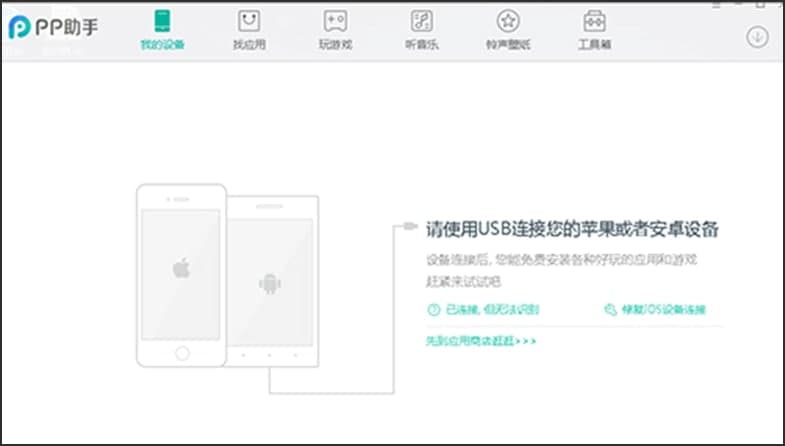785x446 pixels.
Task: Click the heading 请使用USB连接您的苹果或者安卓设备
Action: coord(572,229)
